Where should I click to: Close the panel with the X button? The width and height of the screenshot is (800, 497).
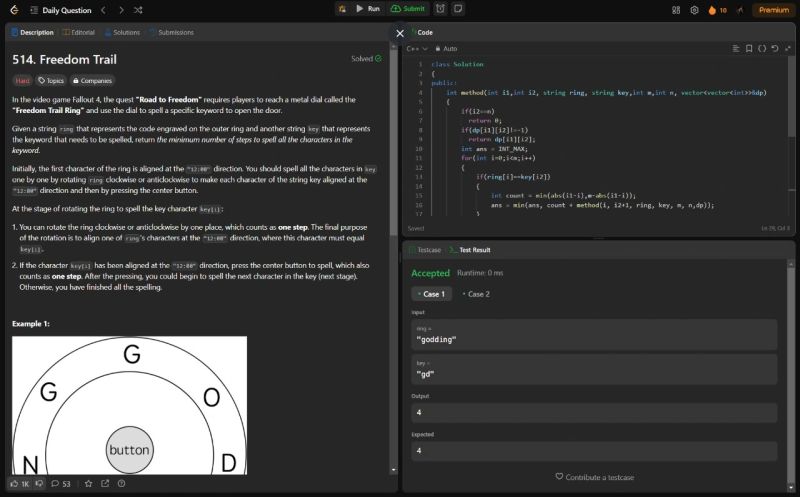[400, 33]
